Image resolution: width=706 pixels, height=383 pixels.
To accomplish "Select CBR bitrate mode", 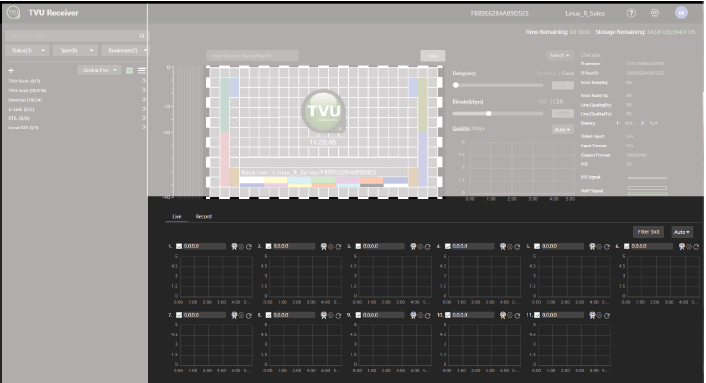I will click(558, 102).
